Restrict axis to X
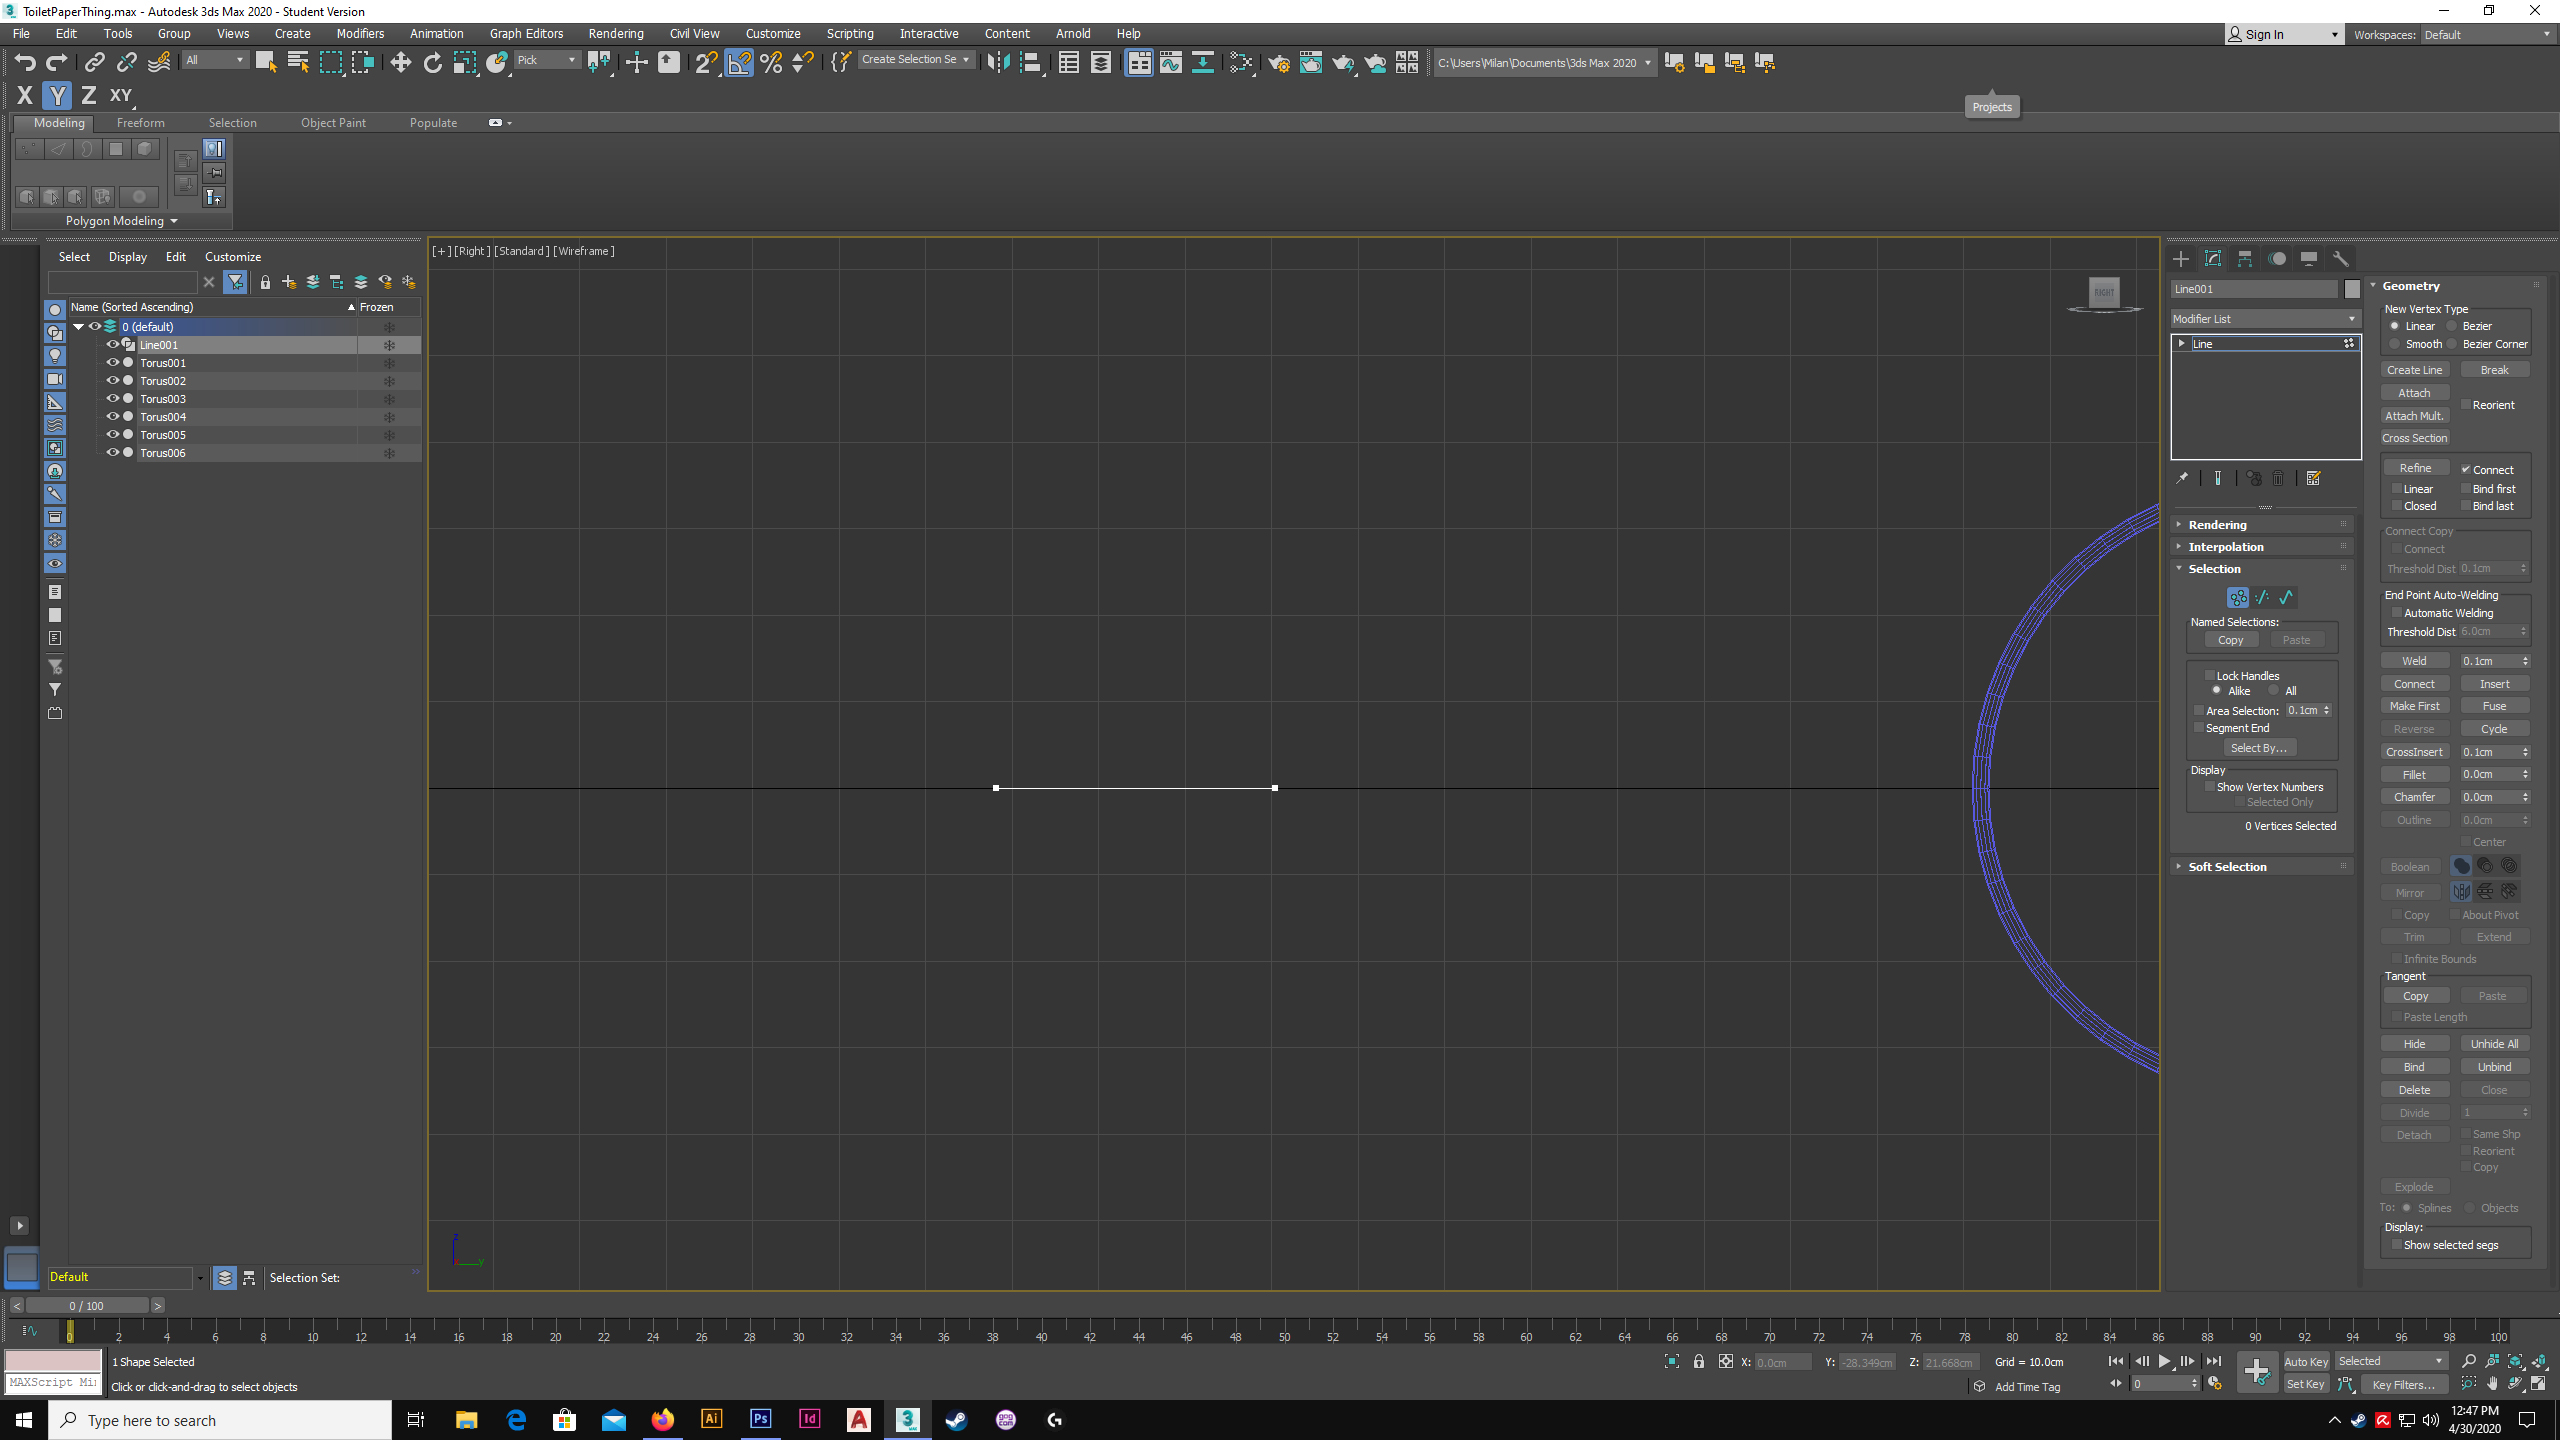 point(25,95)
